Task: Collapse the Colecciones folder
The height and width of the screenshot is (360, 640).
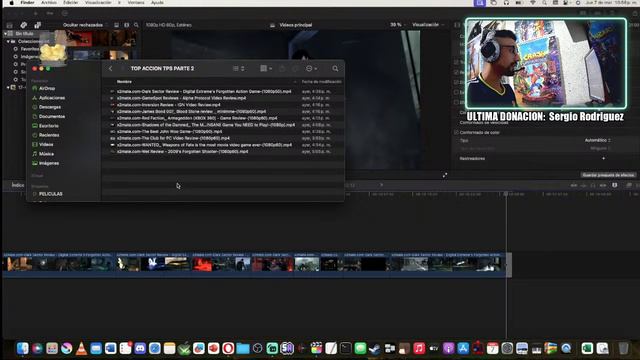Action: pyautogui.click(x=8, y=41)
